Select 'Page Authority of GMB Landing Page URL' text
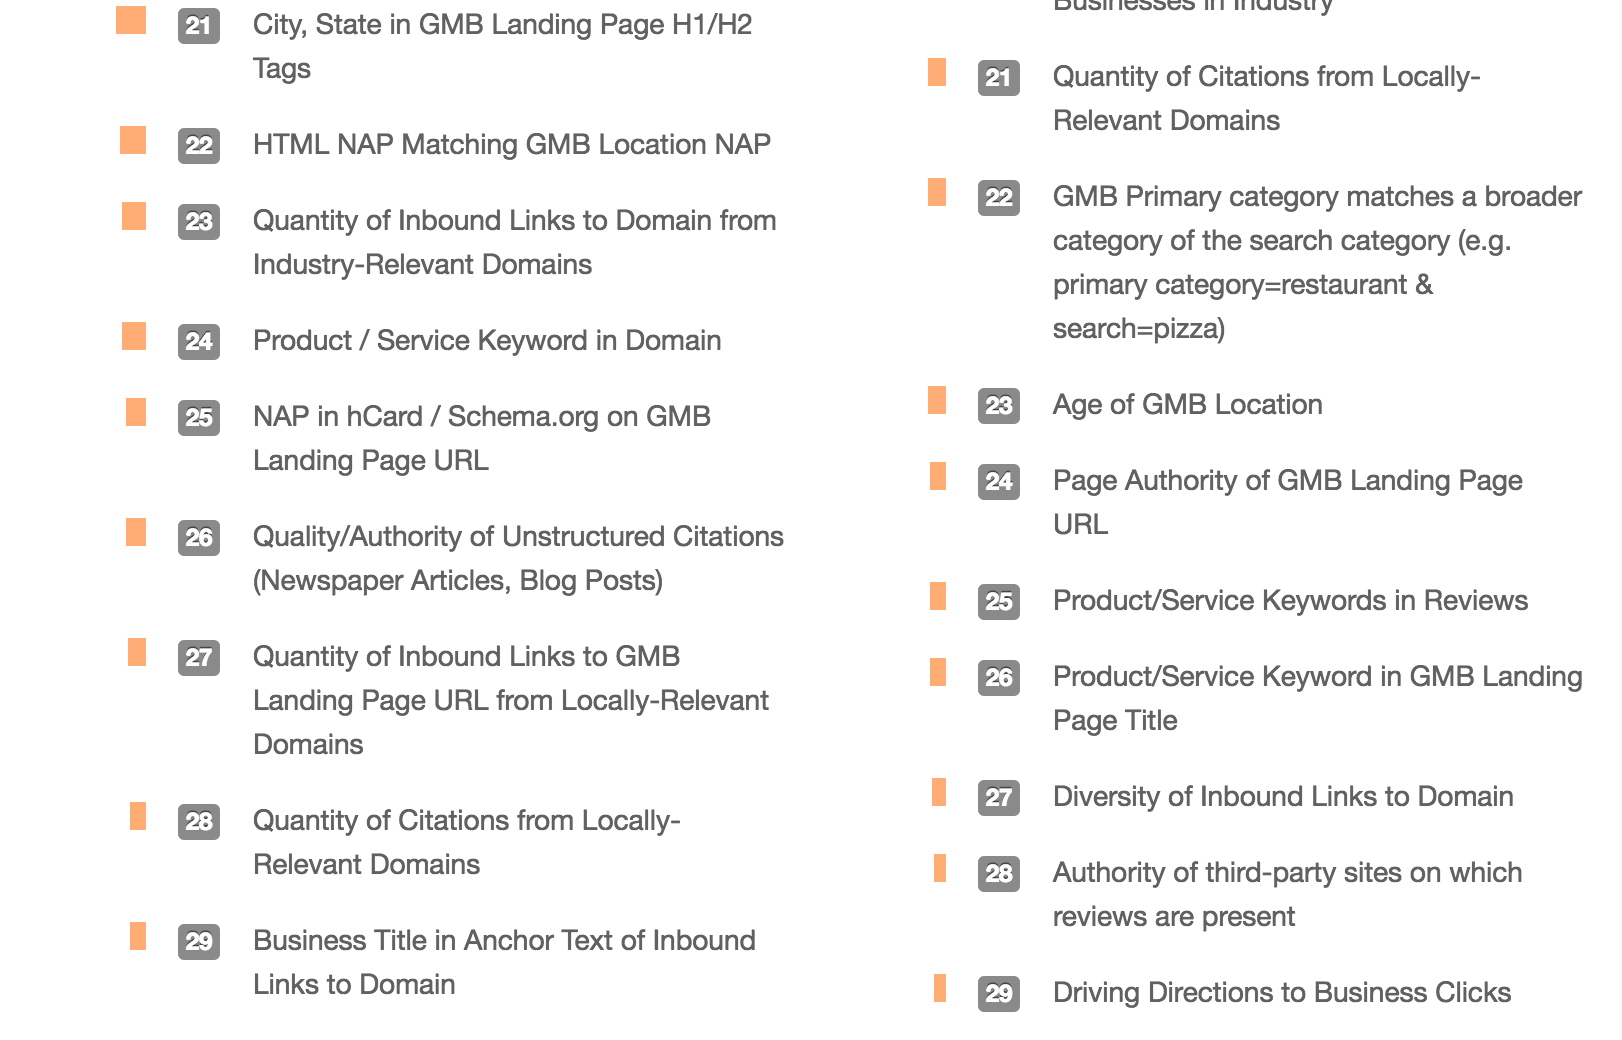 click(x=1287, y=502)
